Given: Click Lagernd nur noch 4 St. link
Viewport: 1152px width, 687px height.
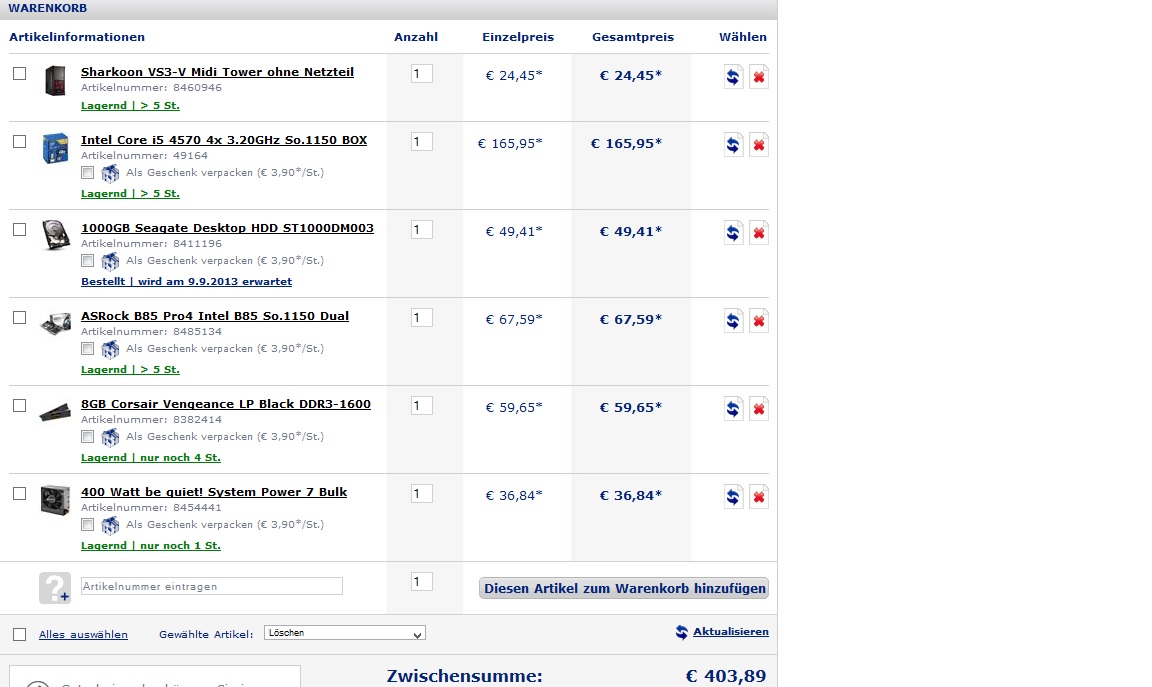Looking at the screenshot, I should (151, 458).
